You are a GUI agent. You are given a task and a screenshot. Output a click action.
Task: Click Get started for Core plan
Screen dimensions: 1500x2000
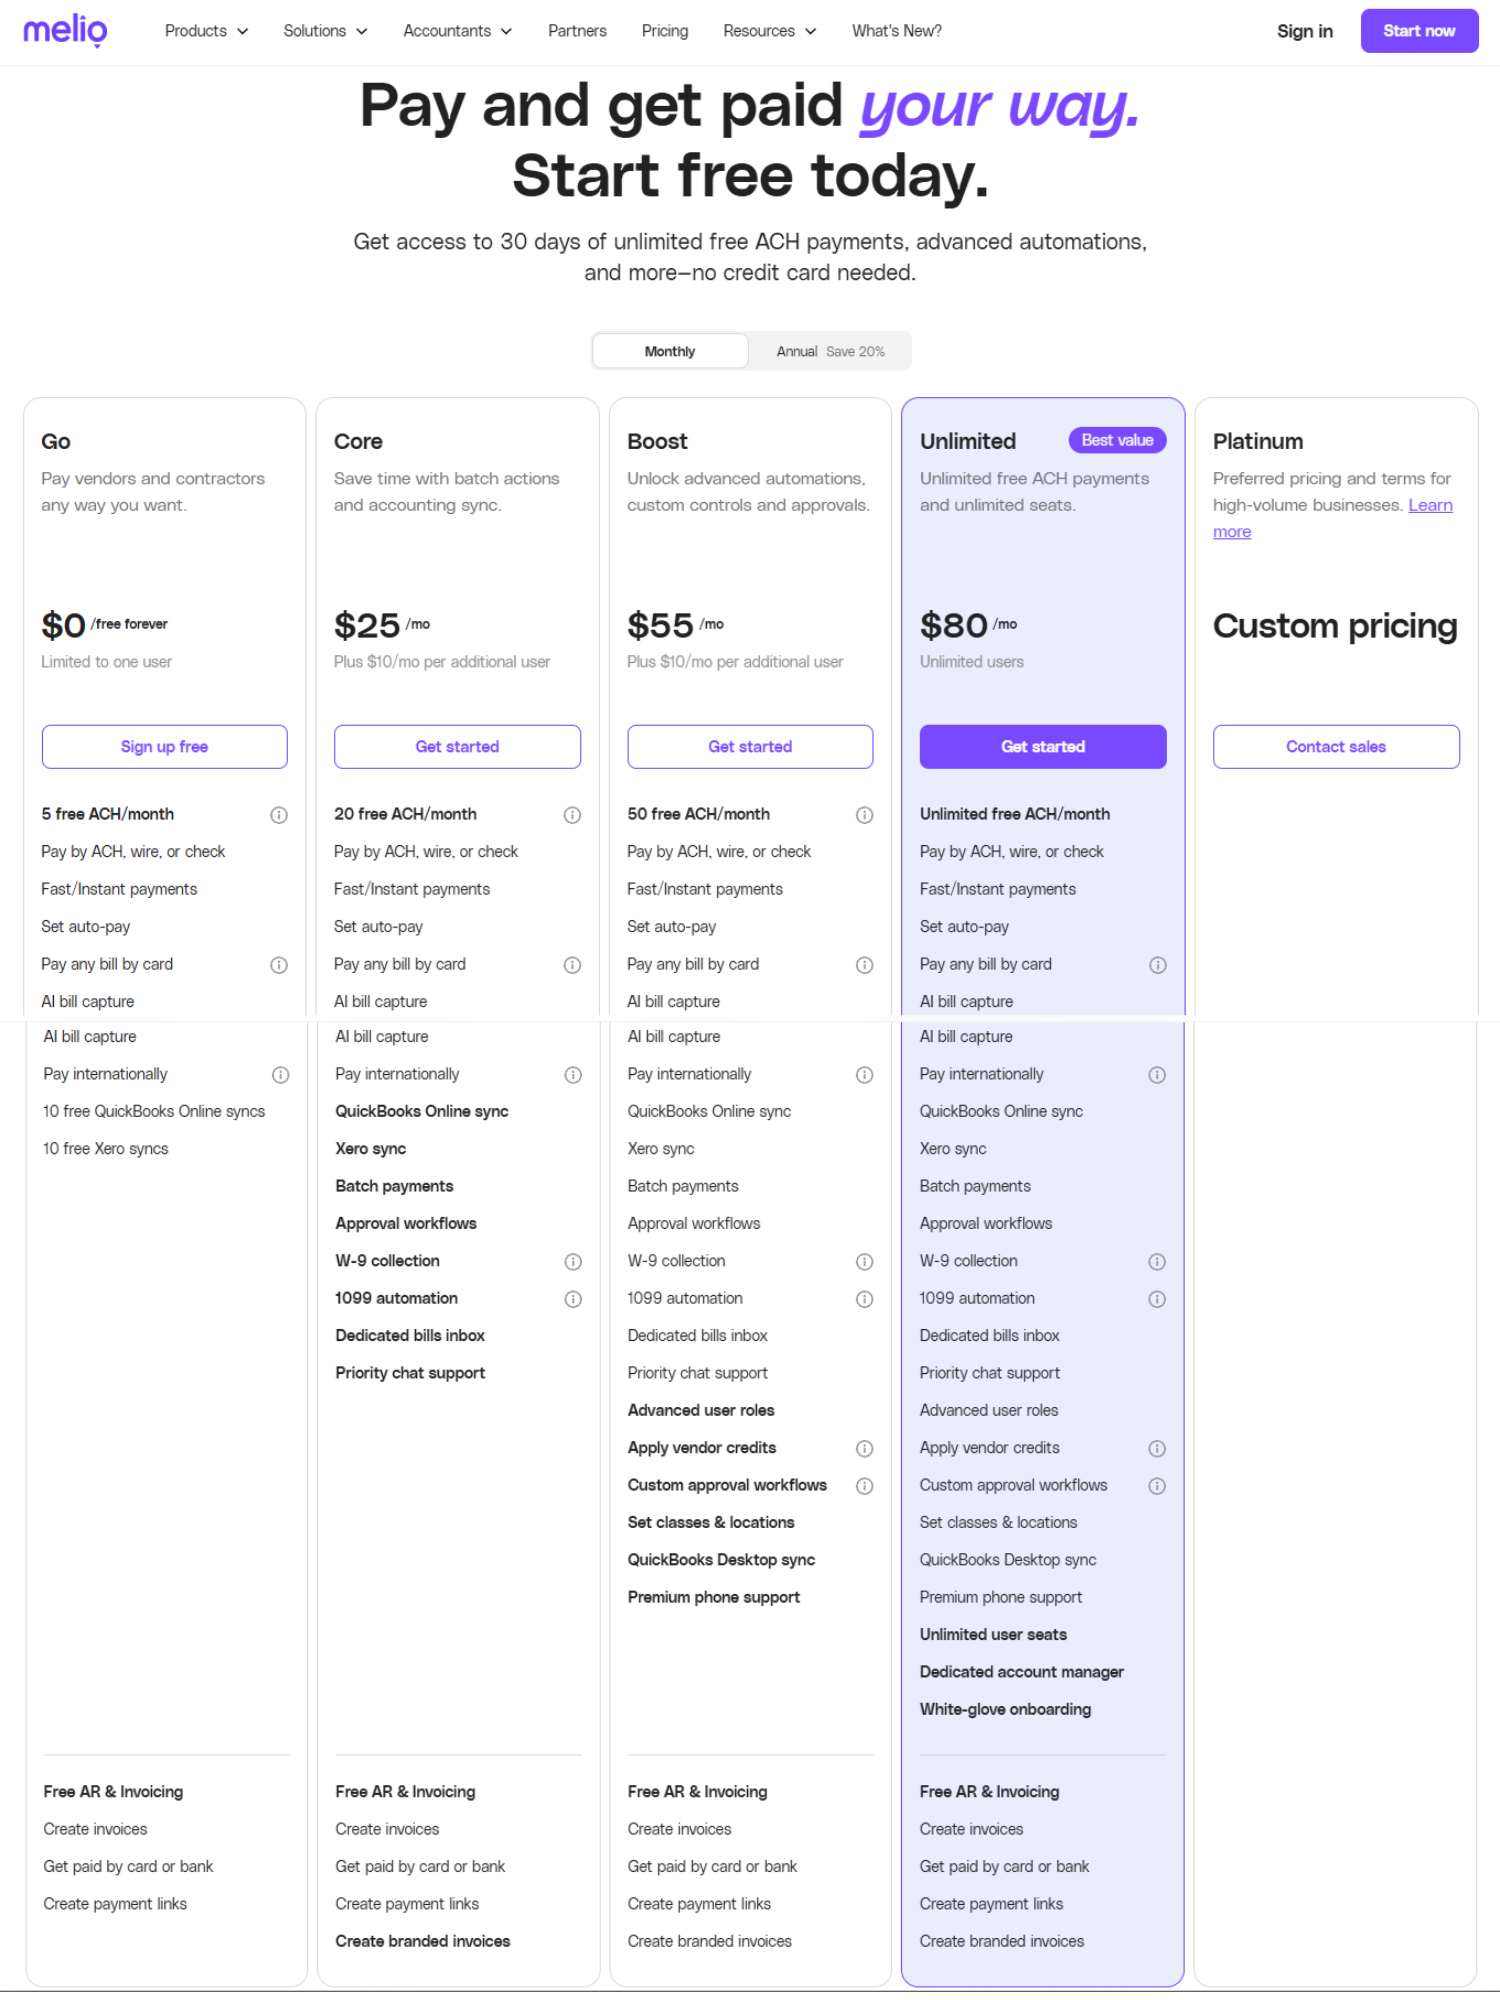pos(457,747)
